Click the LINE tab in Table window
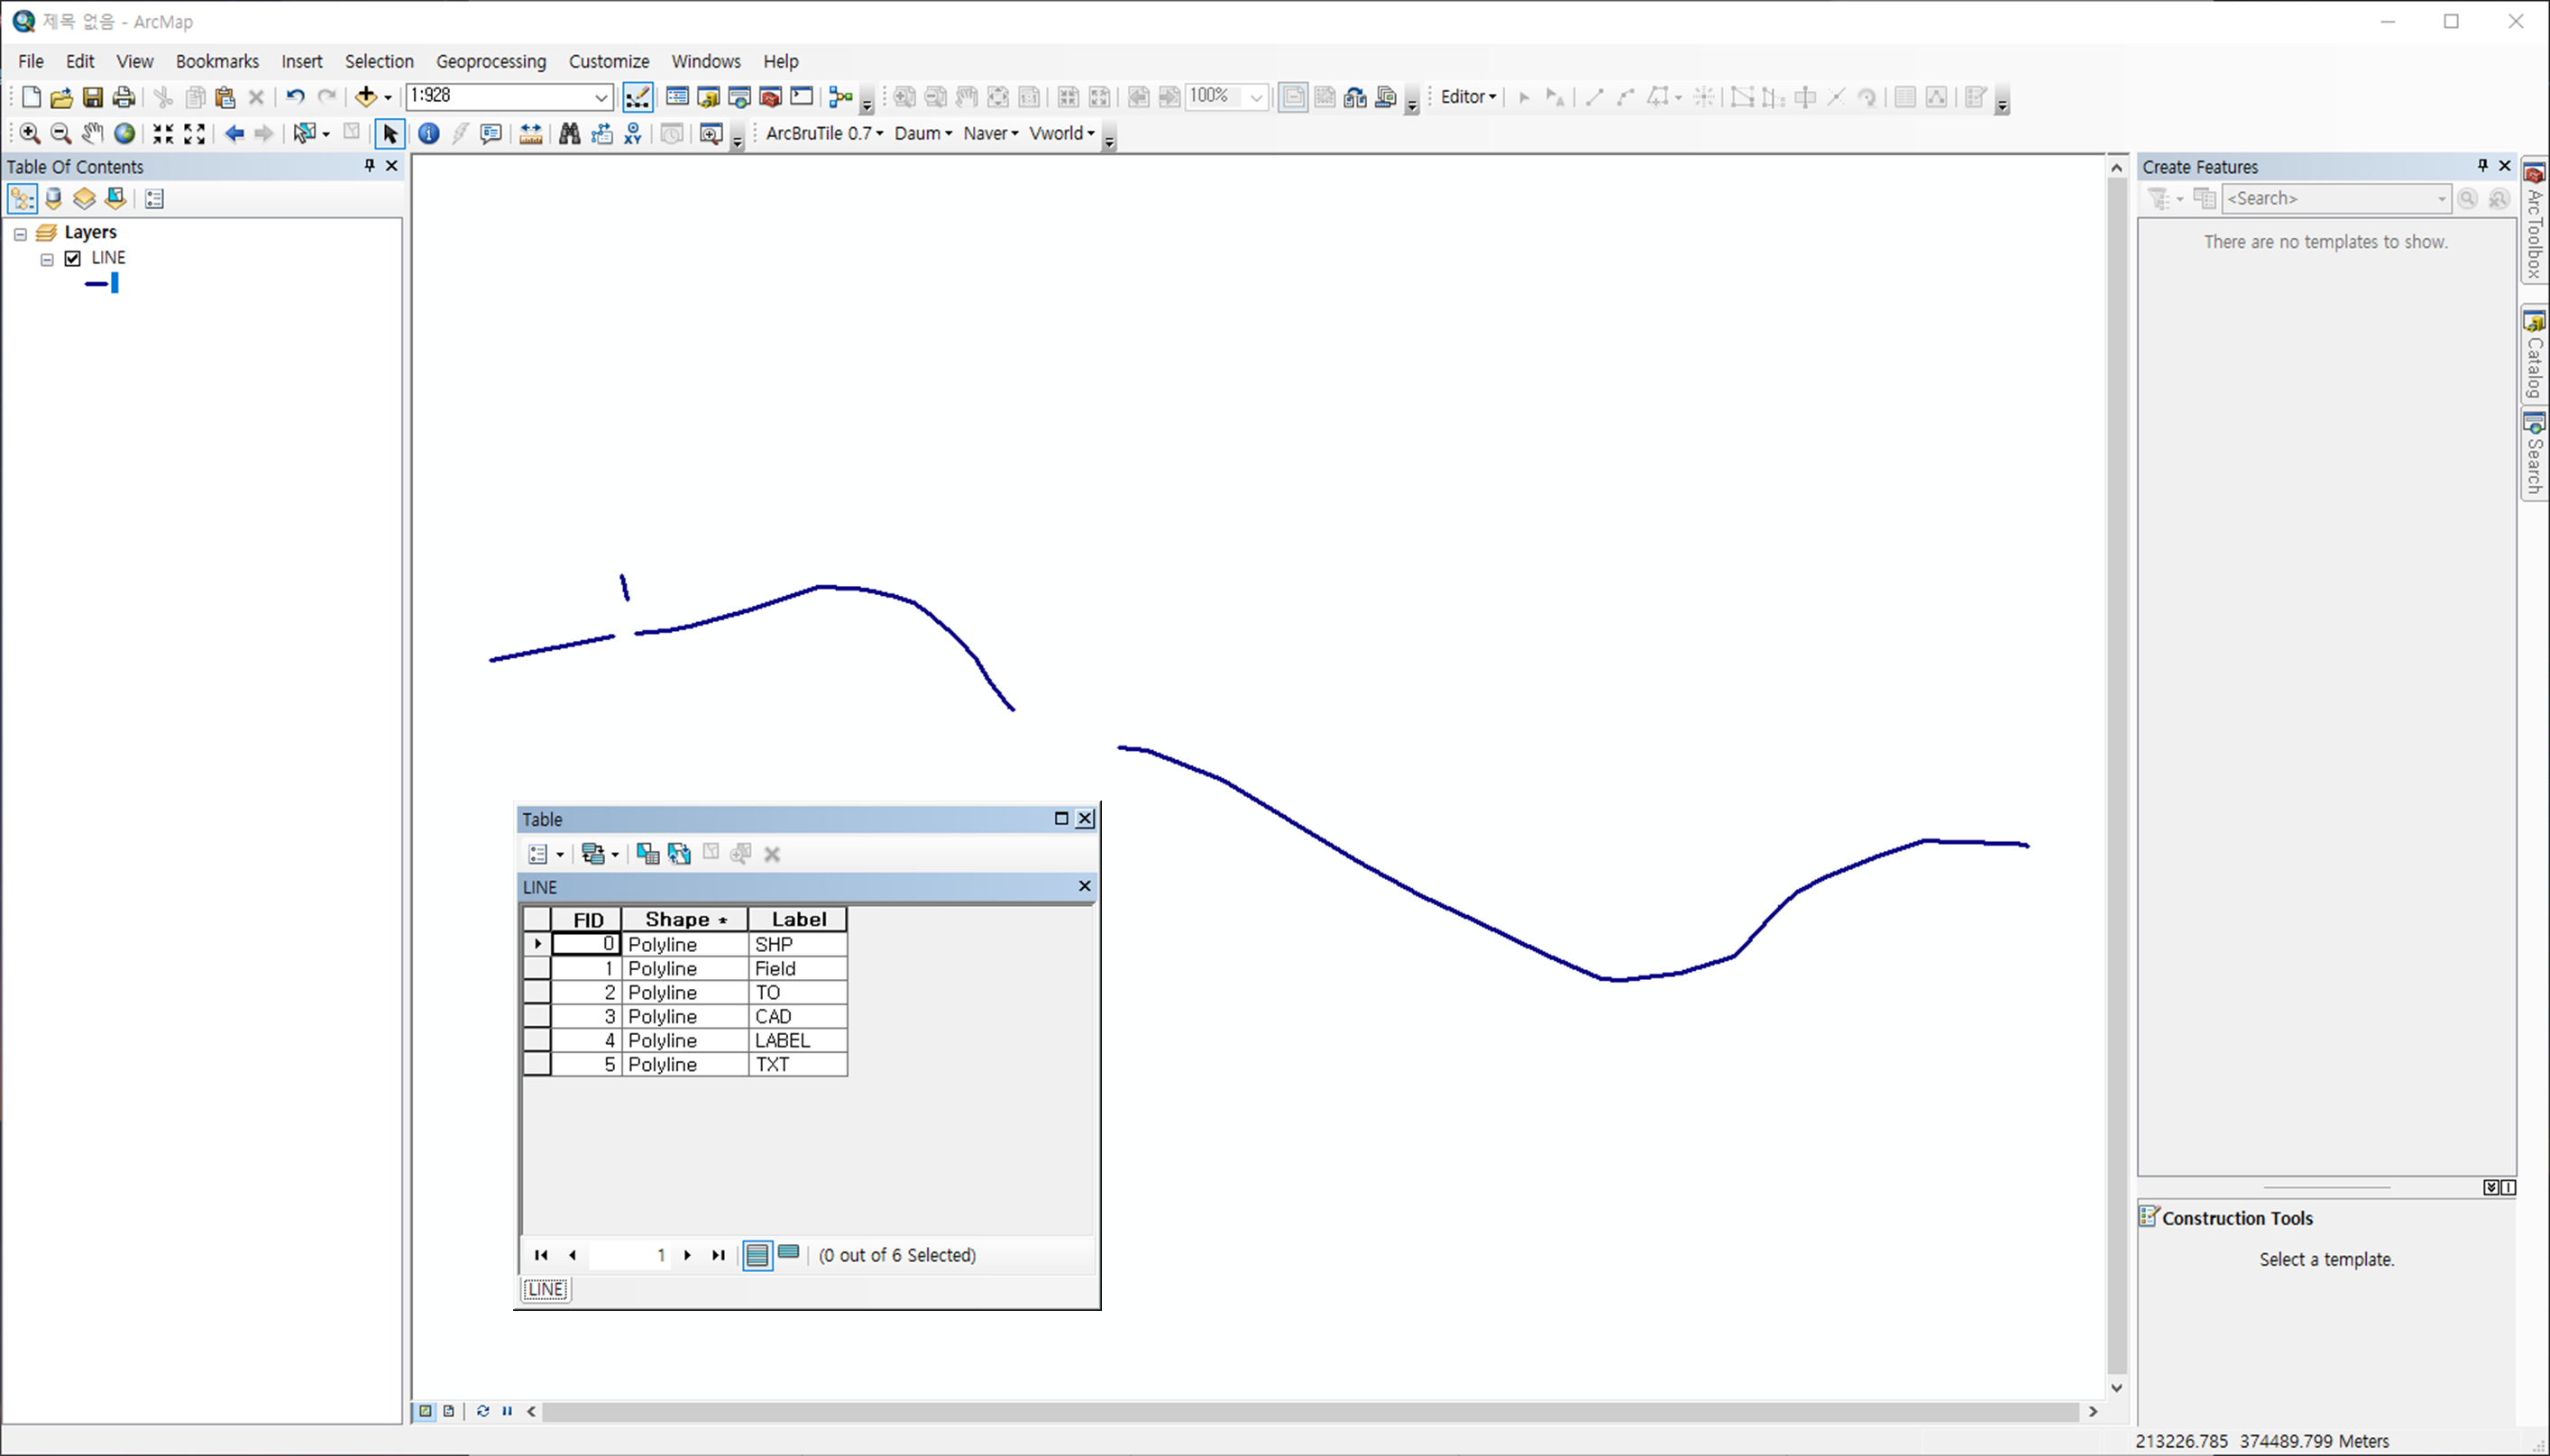This screenshot has height=1456, width=2550. click(546, 1289)
